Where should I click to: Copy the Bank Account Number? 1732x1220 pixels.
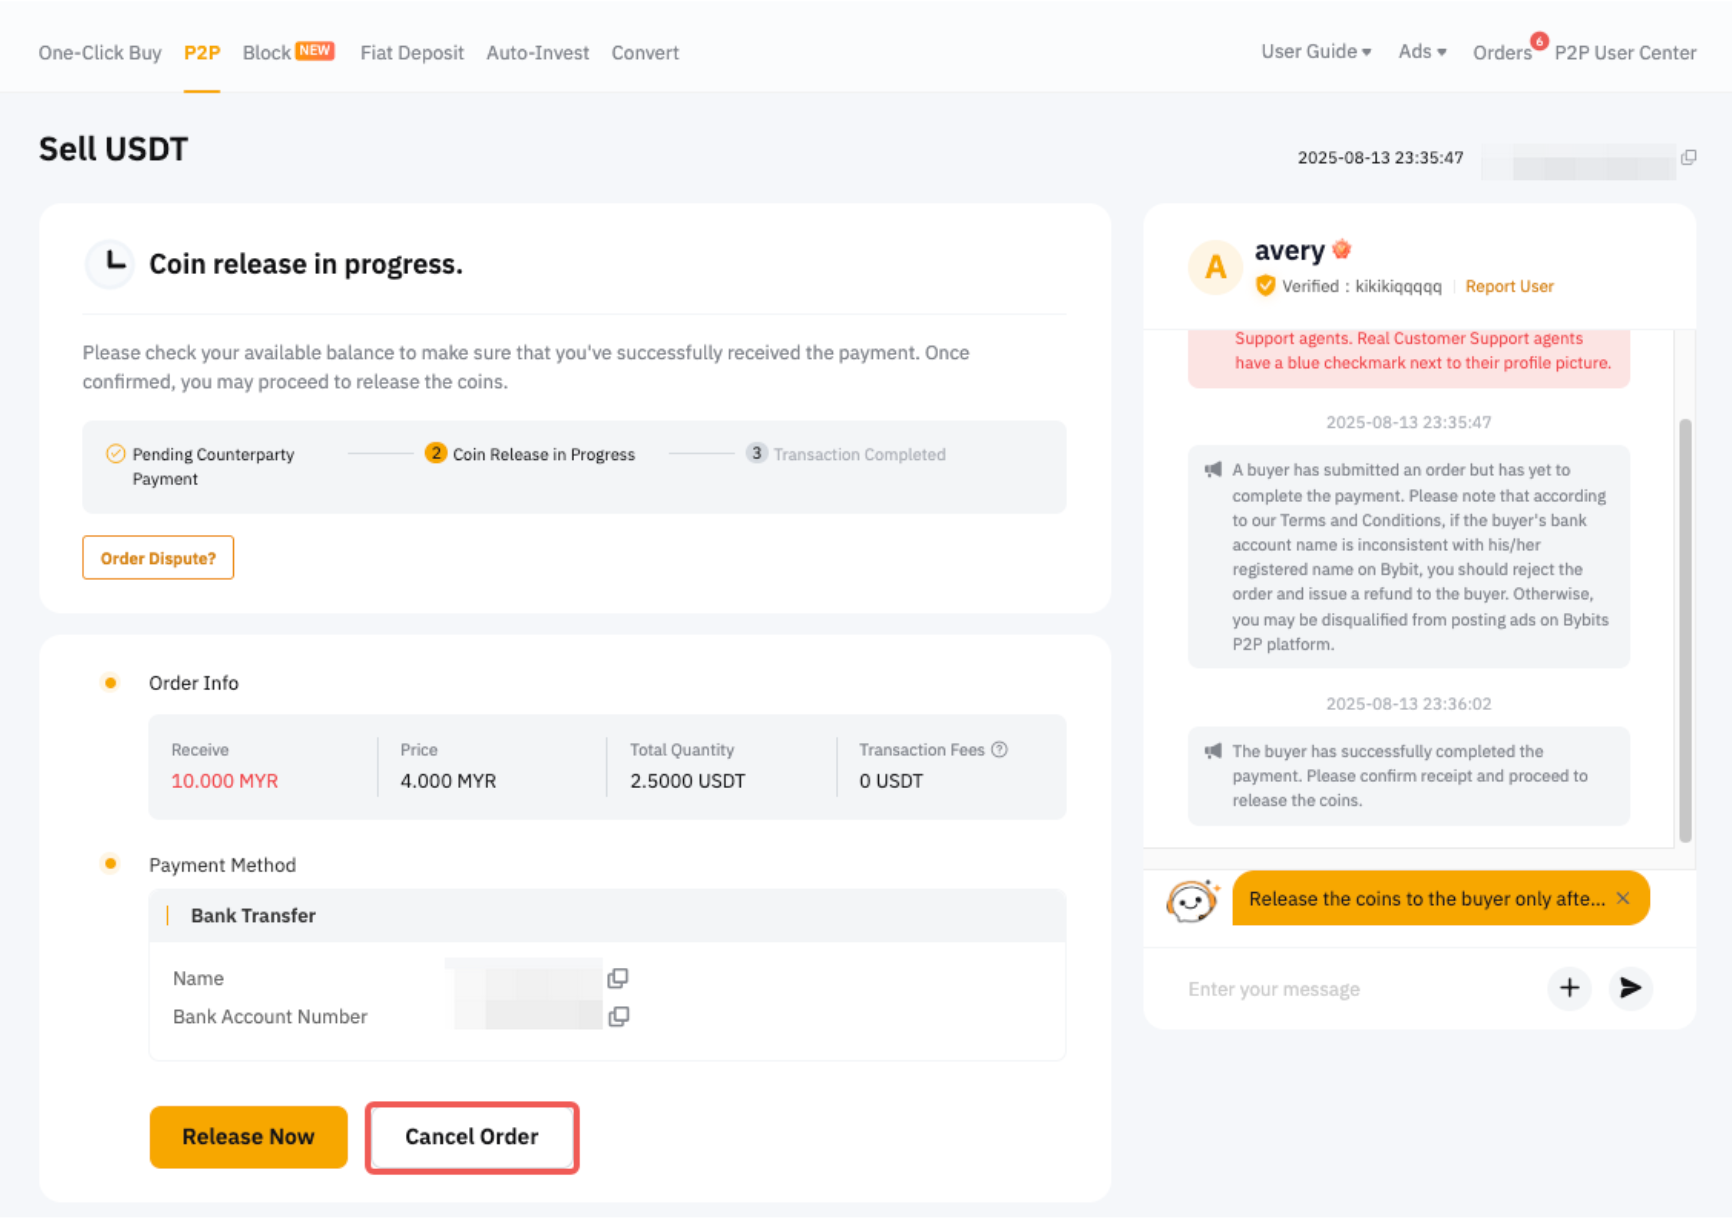coord(618,1017)
